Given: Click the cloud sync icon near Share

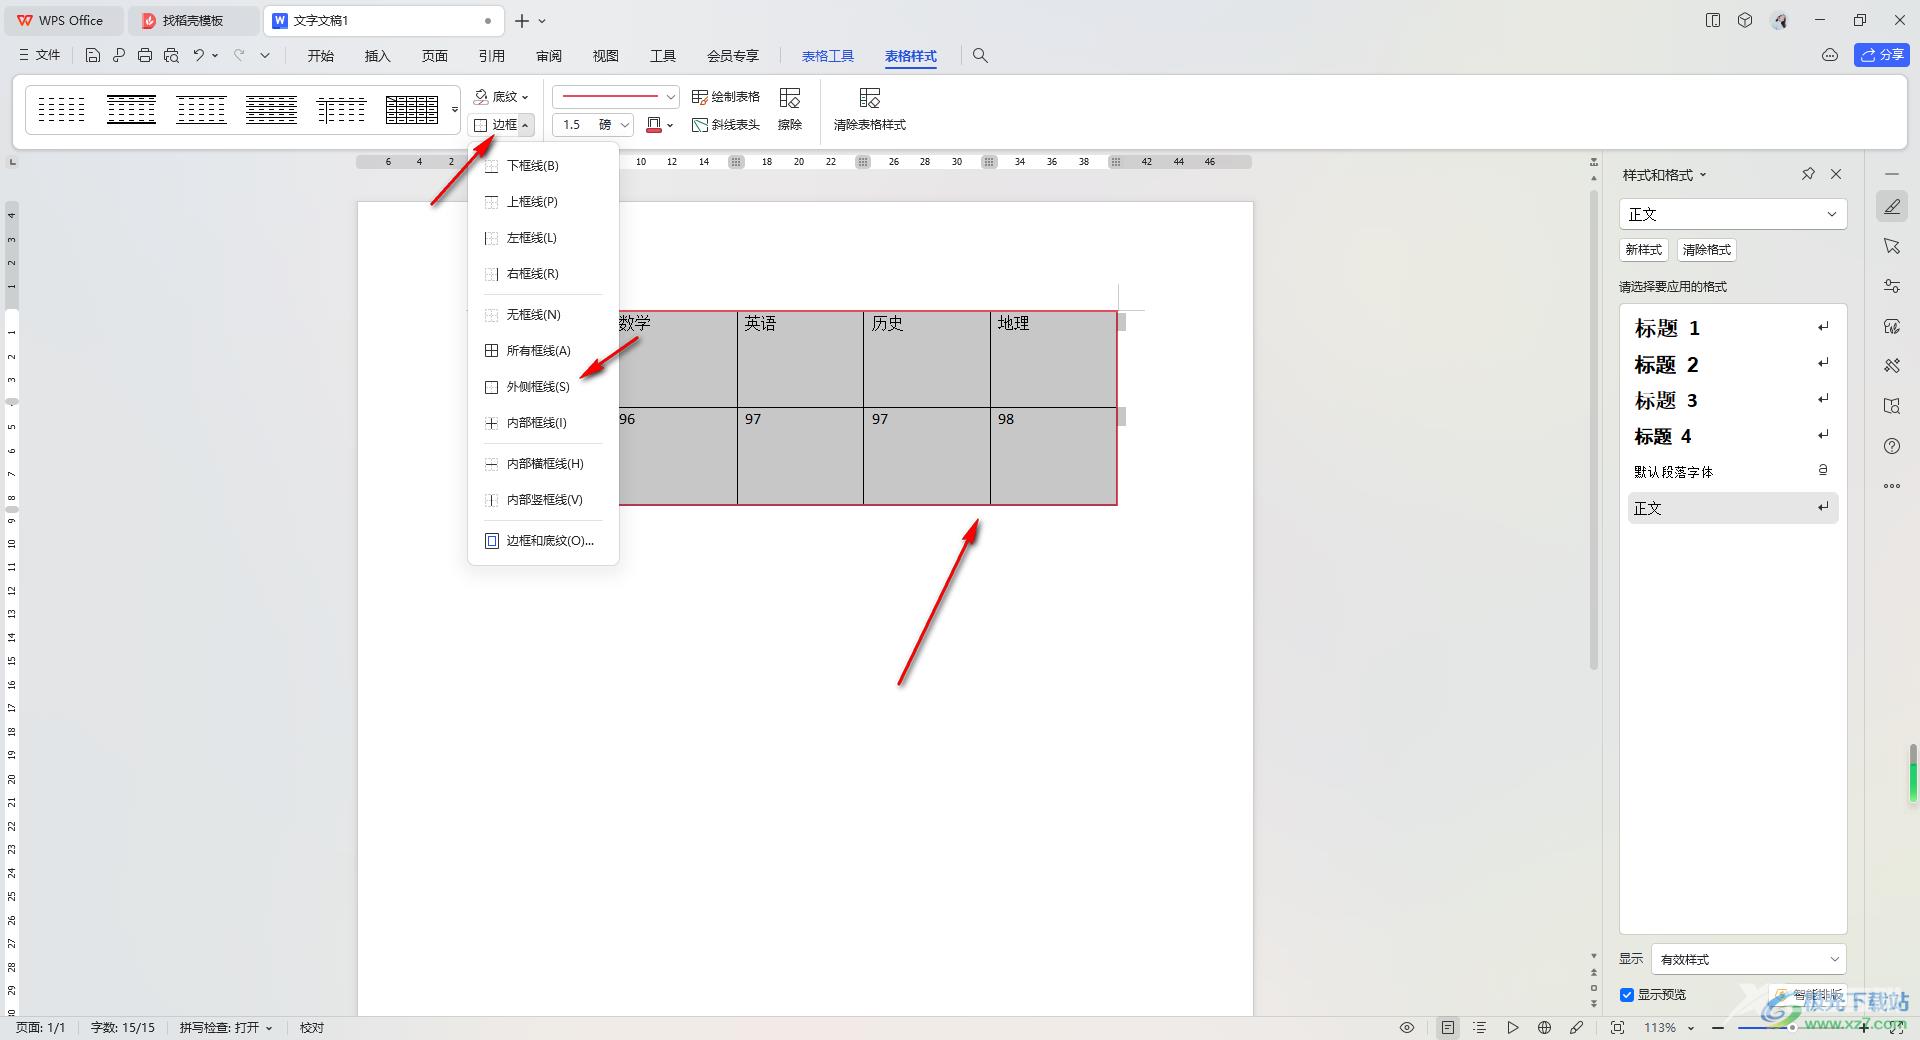Looking at the screenshot, I should coord(1830,55).
